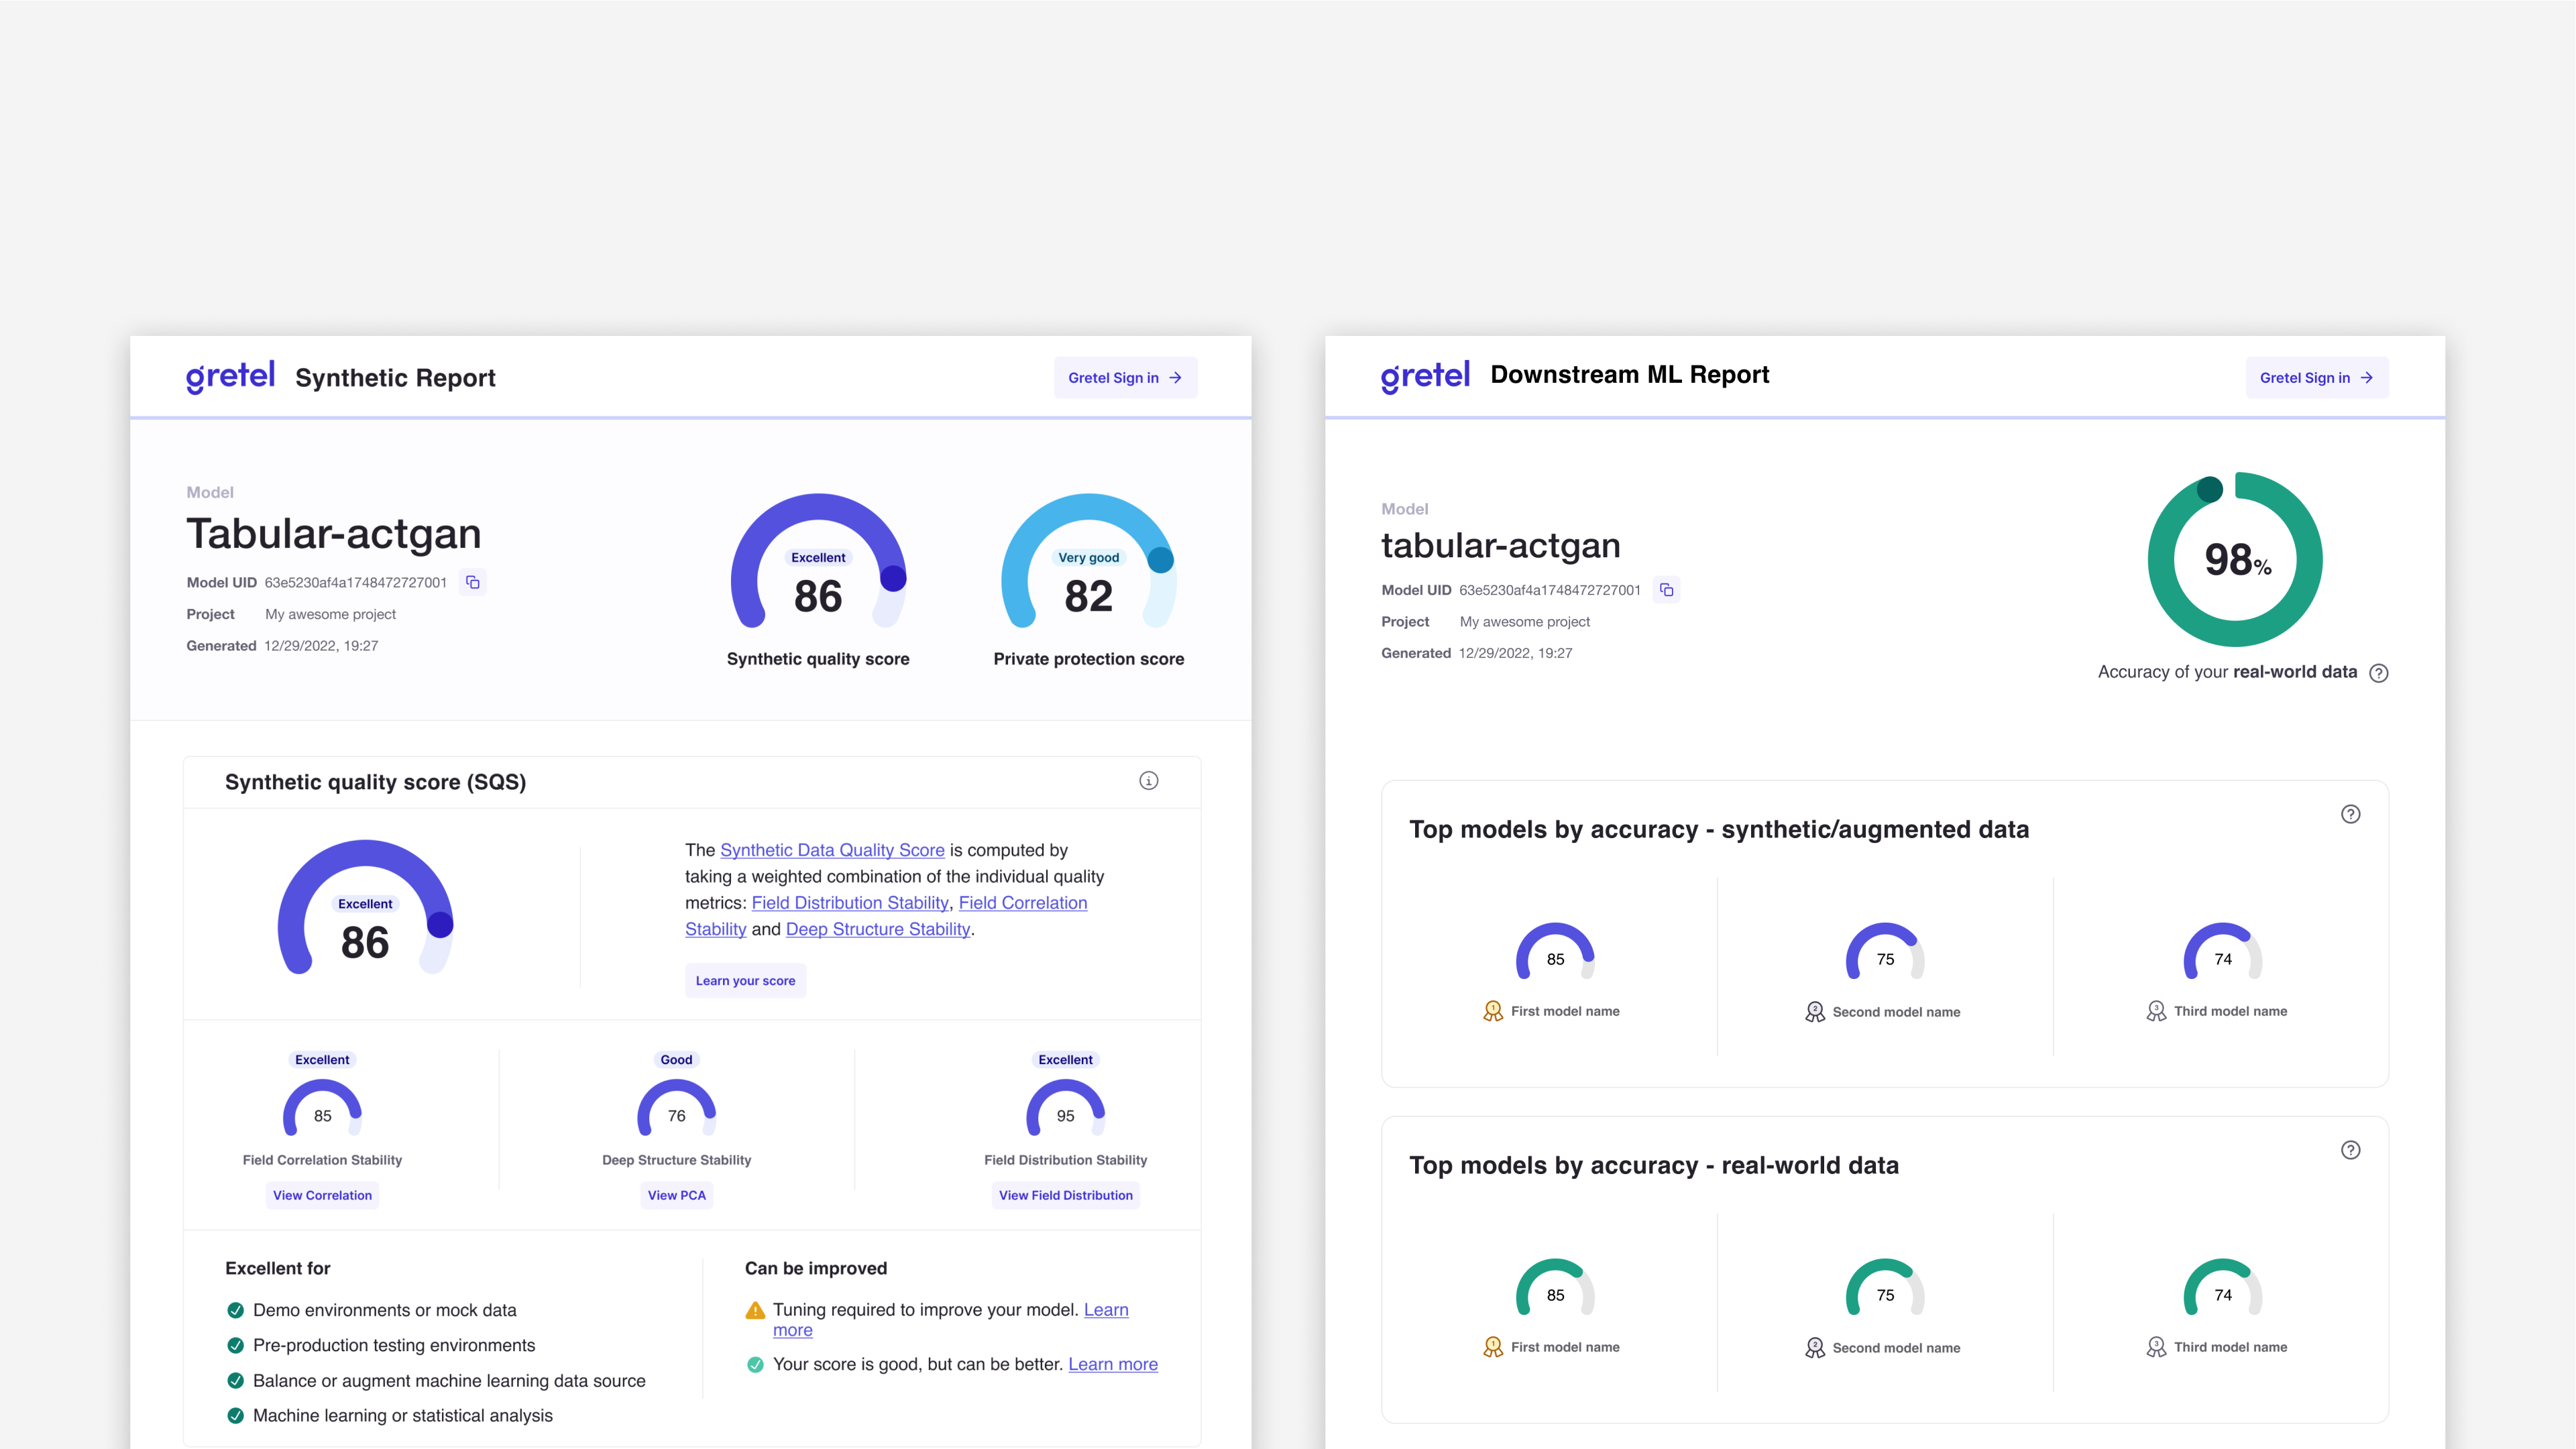Click the 98% accuracy donut chart

pos(2235,560)
